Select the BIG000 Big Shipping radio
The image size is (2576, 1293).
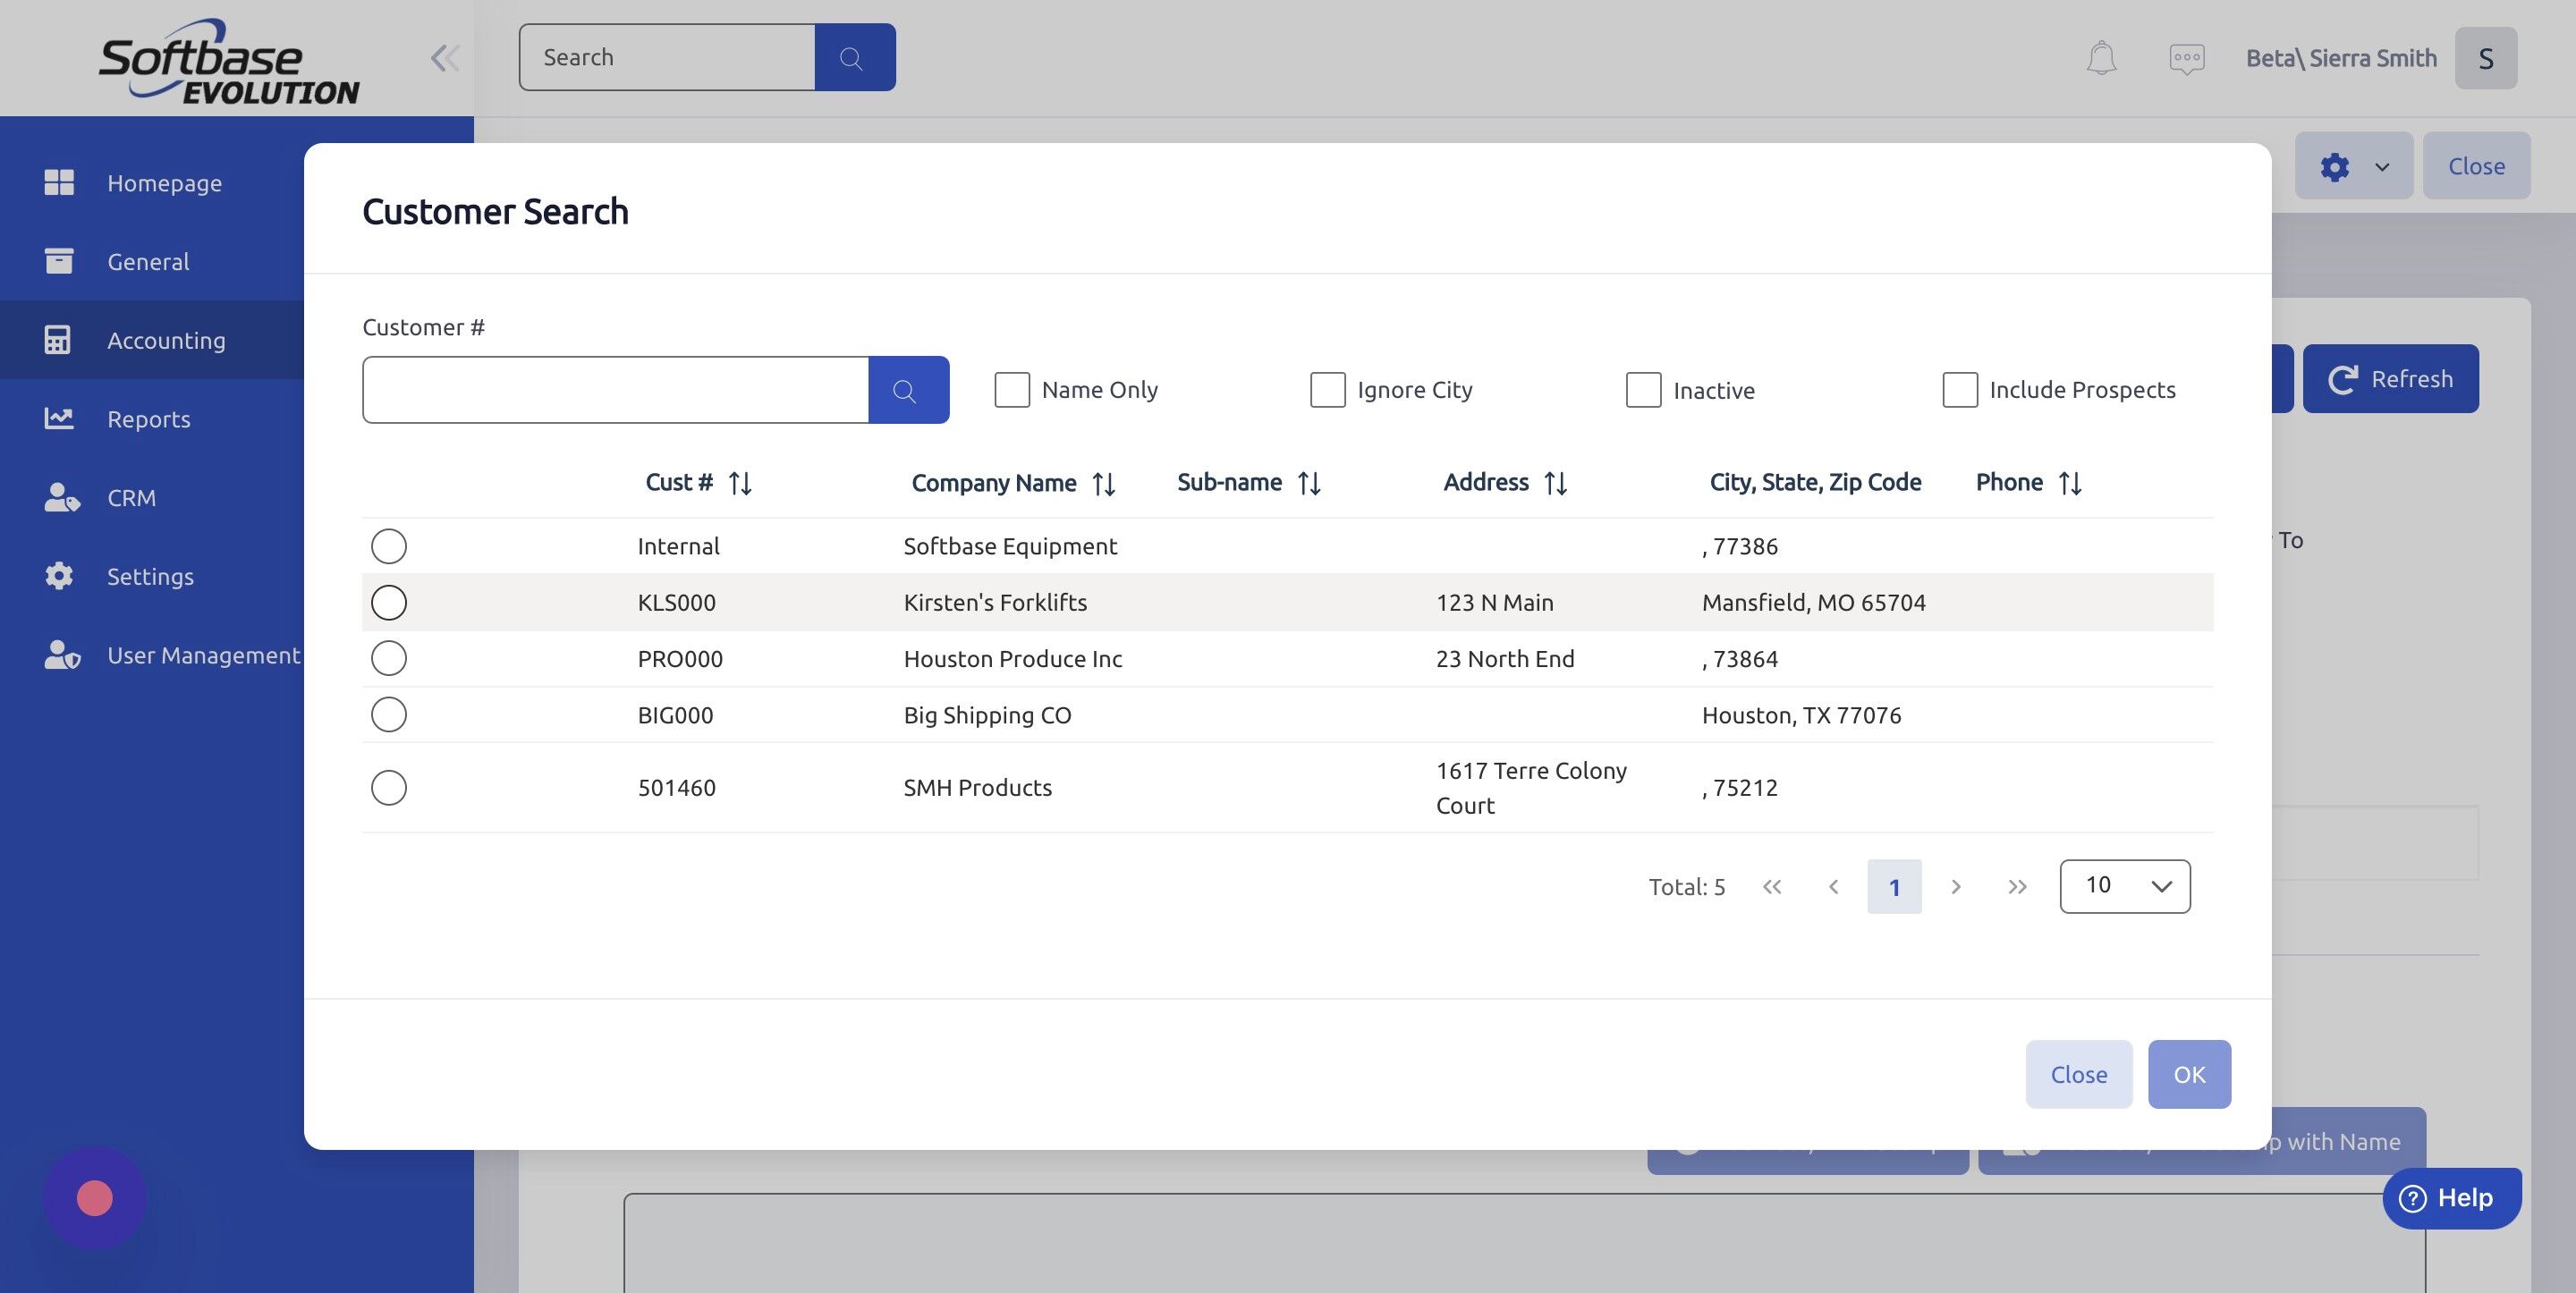click(x=389, y=714)
